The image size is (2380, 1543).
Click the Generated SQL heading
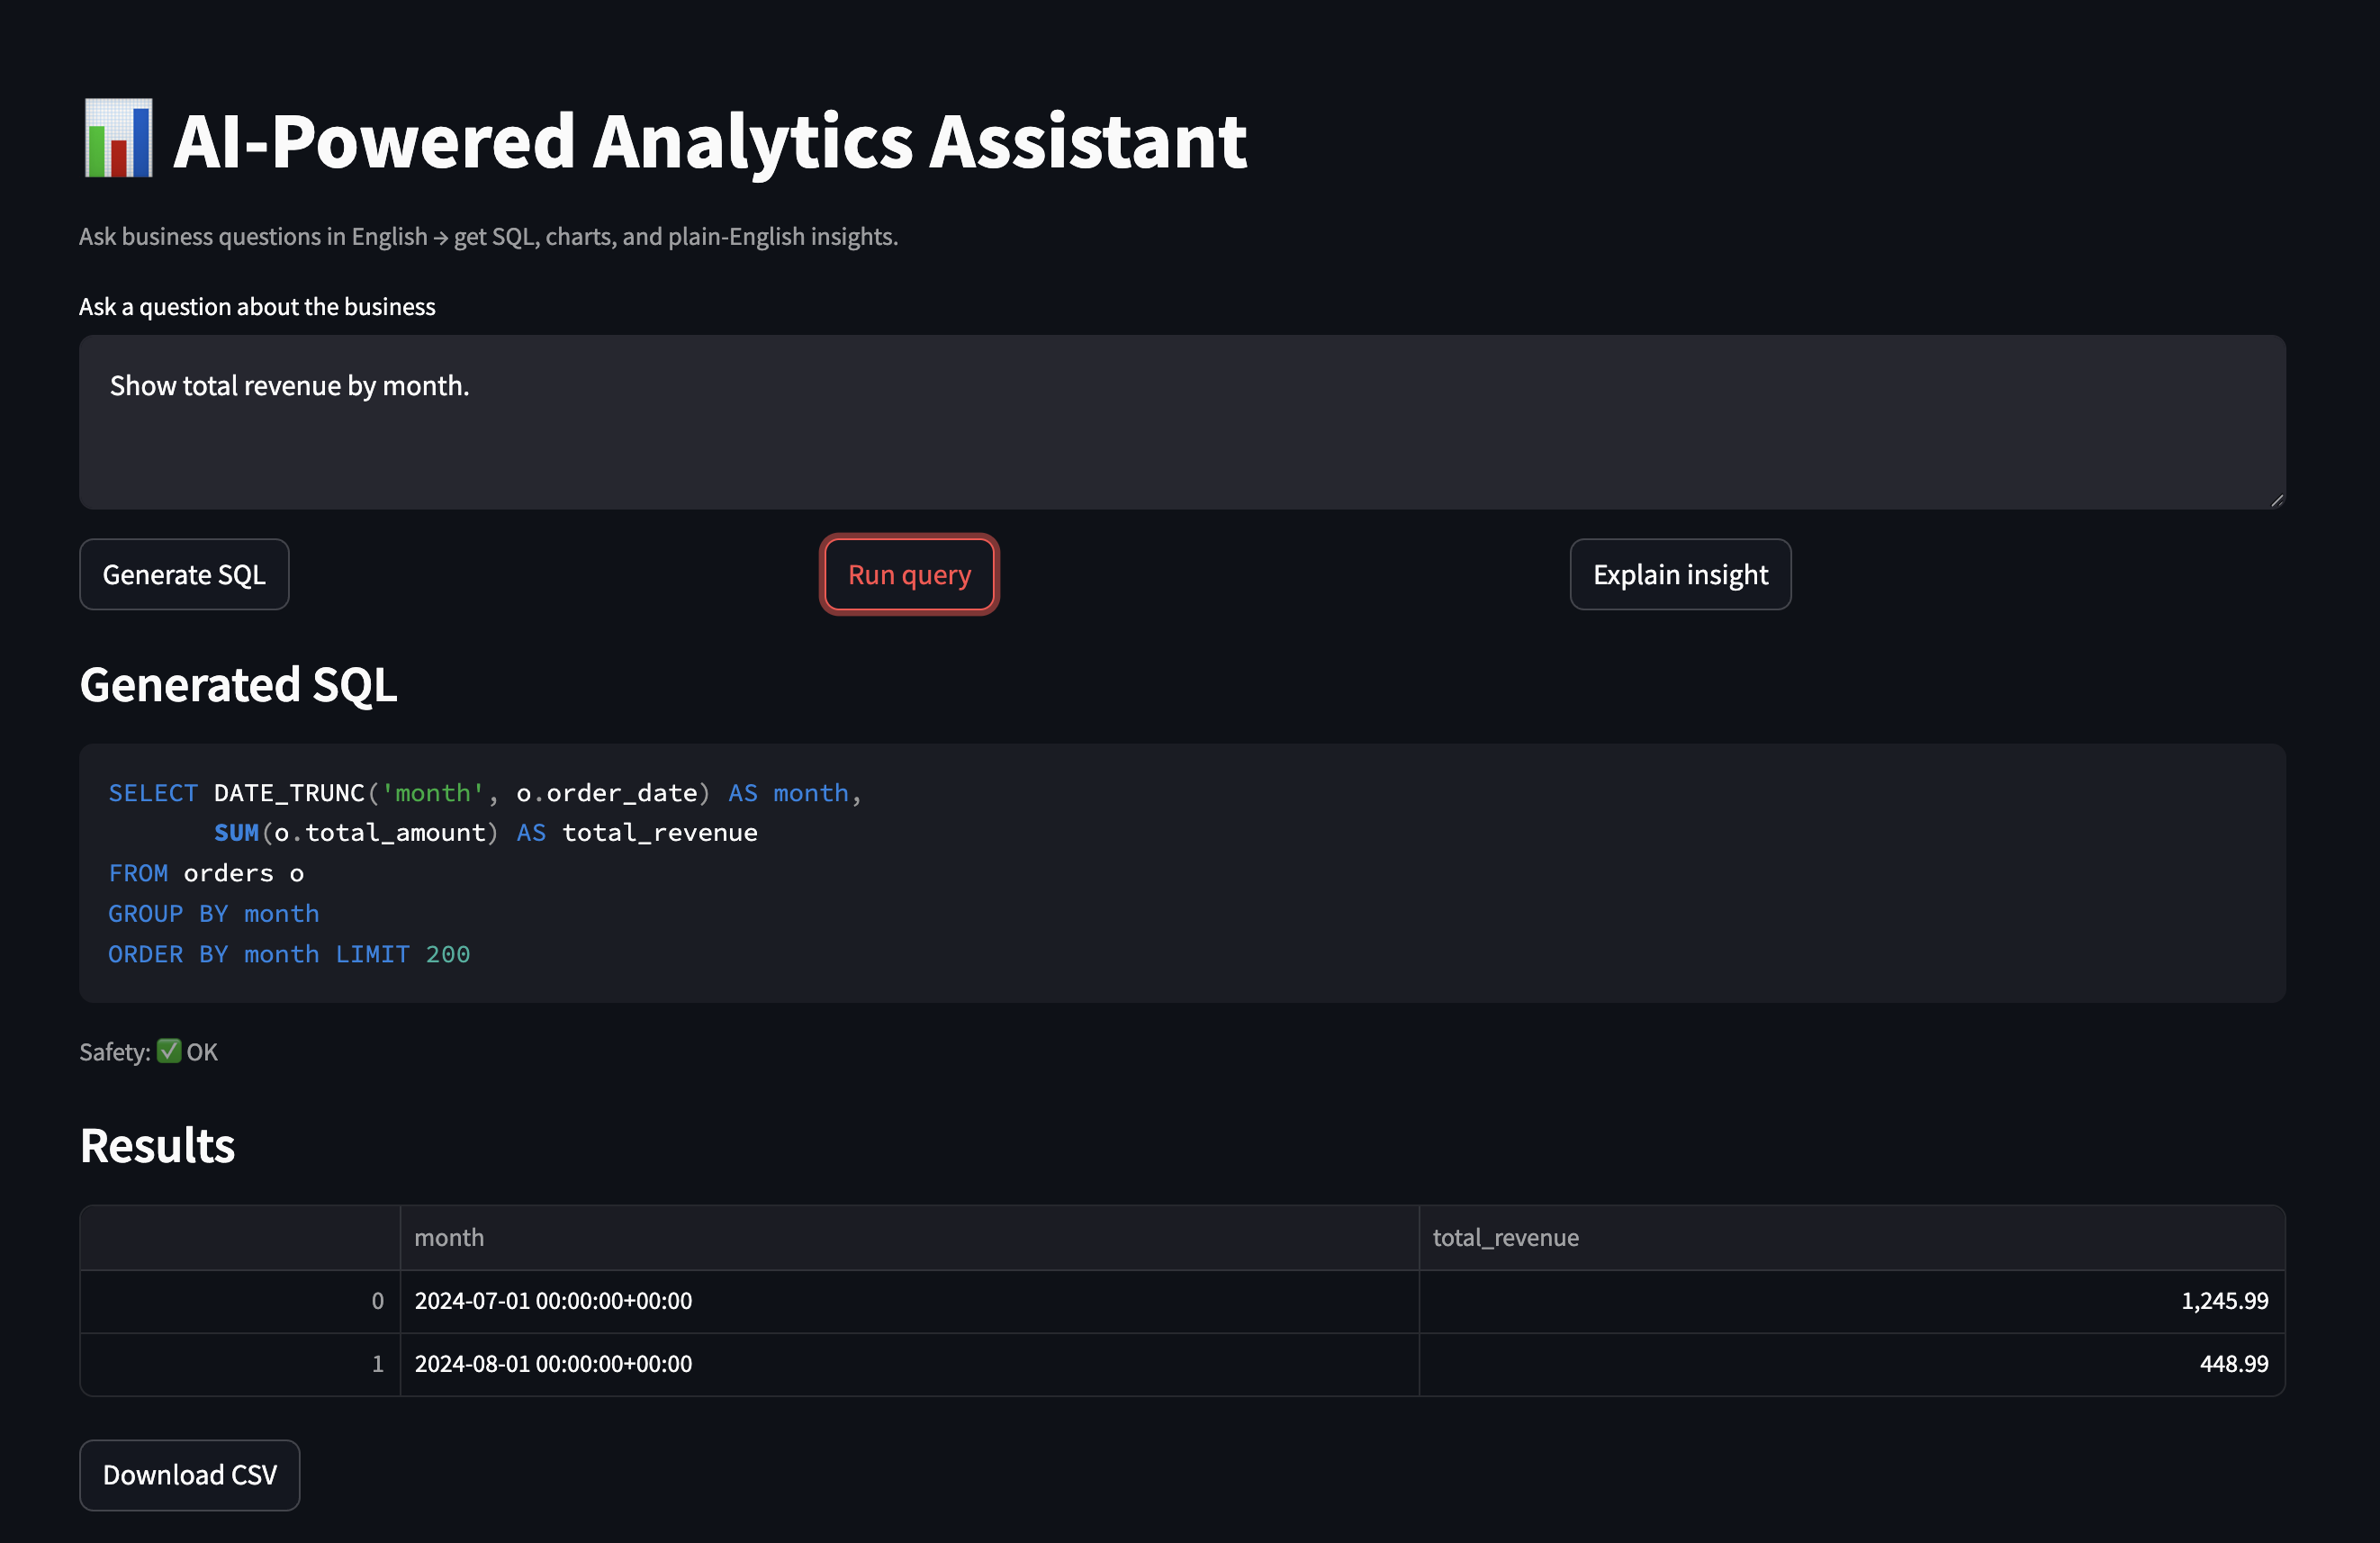coord(238,685)
